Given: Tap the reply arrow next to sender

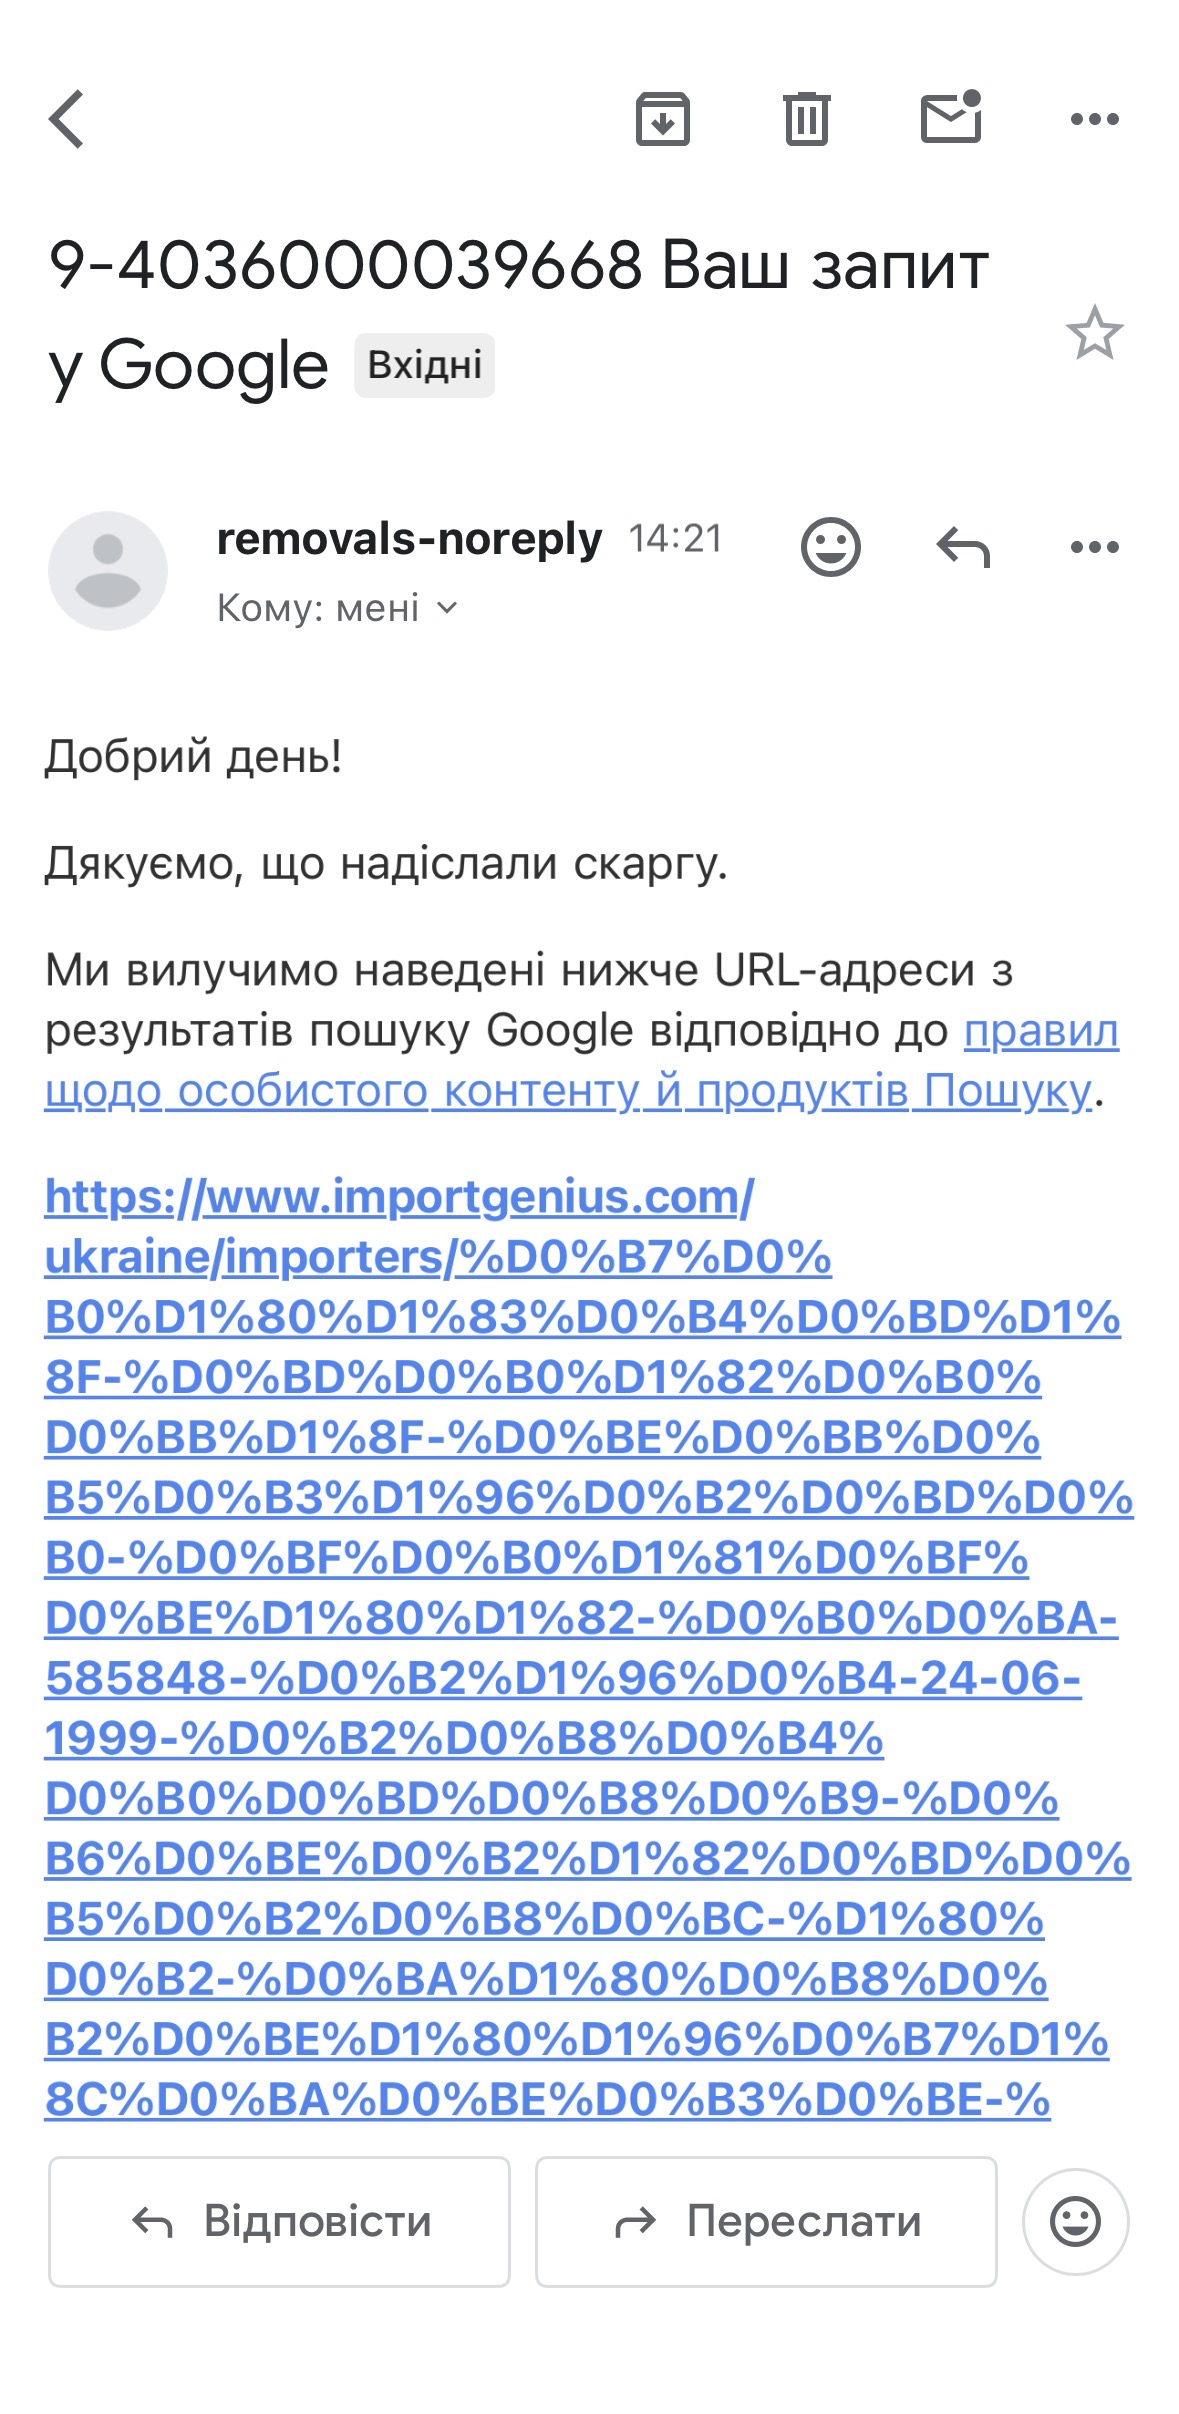Looking at the screenshot, I should tap(962, 547).
